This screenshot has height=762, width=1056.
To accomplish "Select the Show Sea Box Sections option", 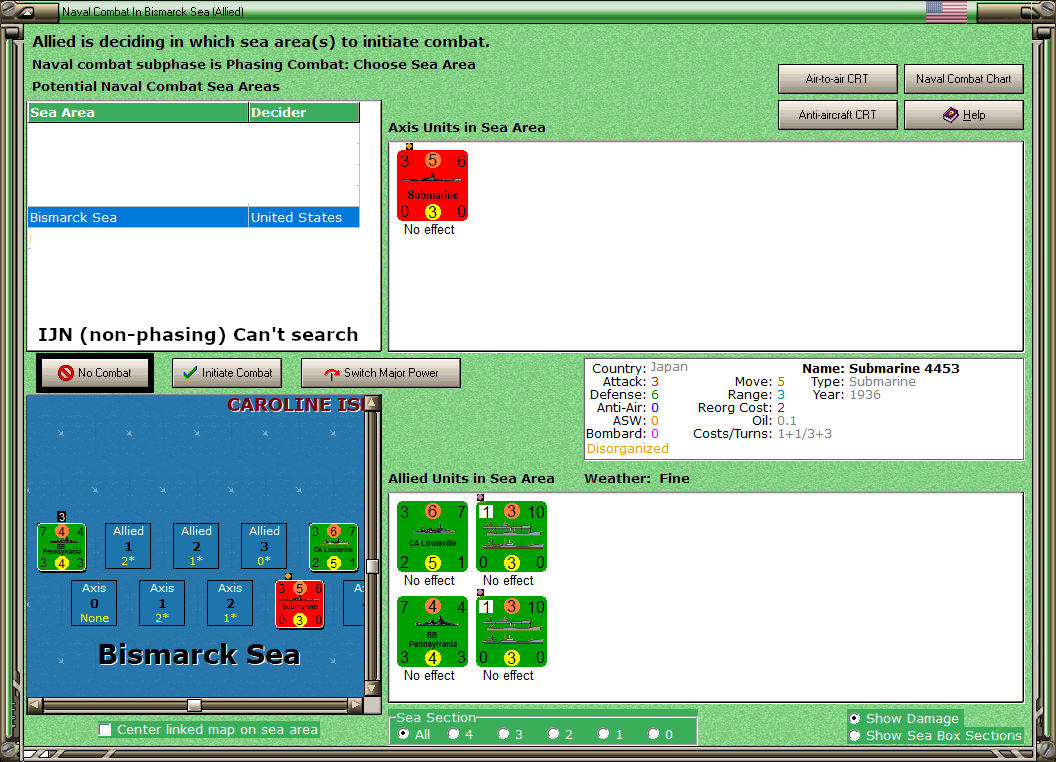I will [x=855, y=736].
